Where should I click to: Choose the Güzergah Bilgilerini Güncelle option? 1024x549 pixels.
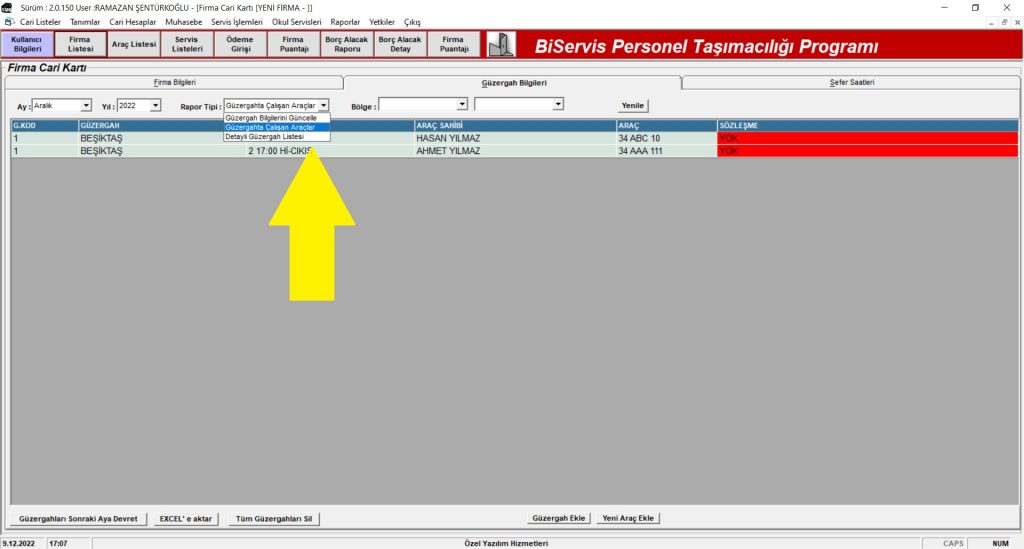coord(271,118)
